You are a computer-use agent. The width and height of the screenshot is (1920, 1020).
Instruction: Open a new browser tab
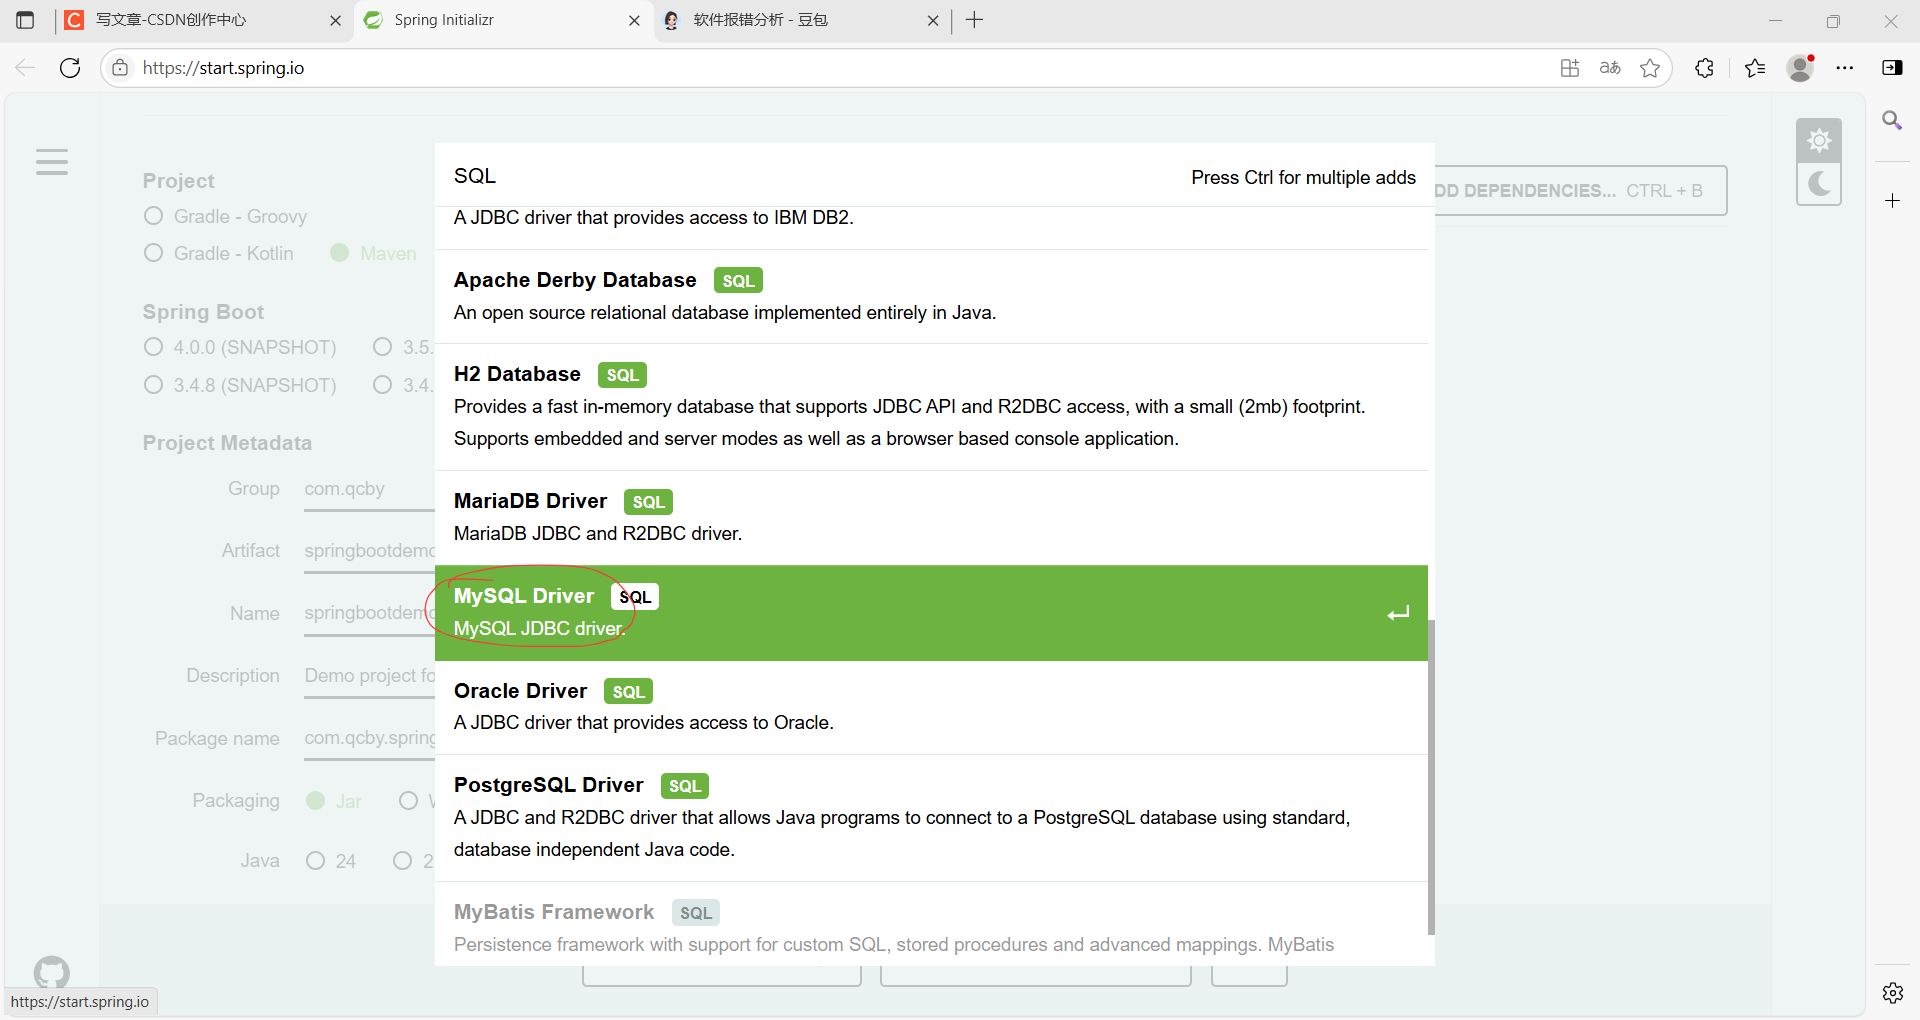click(x=975, y=20)
